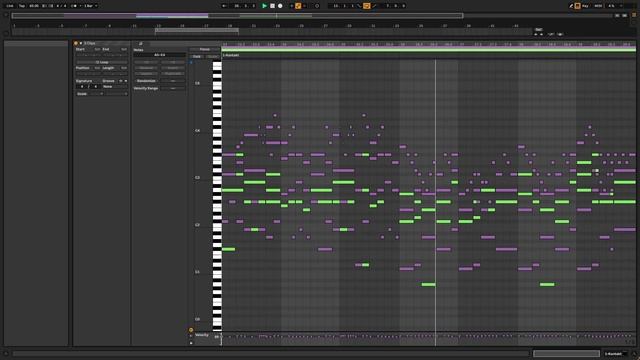This screenshot has height=360, width=640.
Task: Click the arrangement loop brace
Action: pyautogui.click(x=197, y=30)
